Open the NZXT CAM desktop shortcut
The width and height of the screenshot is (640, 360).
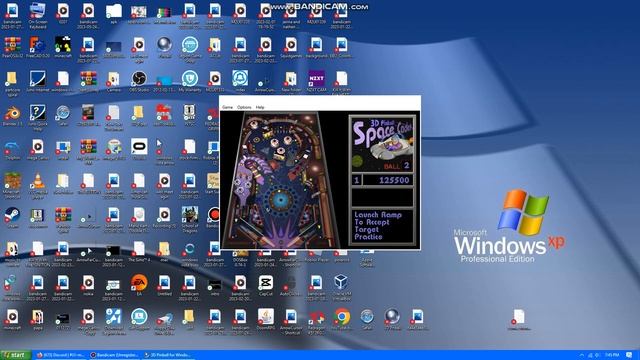click(316, 82)
